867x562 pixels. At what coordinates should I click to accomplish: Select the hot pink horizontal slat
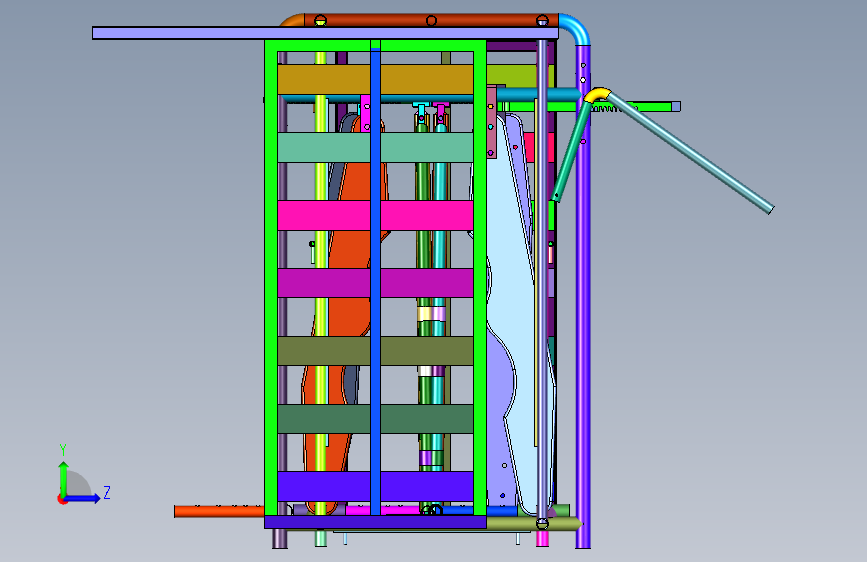click(x=375, y=215)
